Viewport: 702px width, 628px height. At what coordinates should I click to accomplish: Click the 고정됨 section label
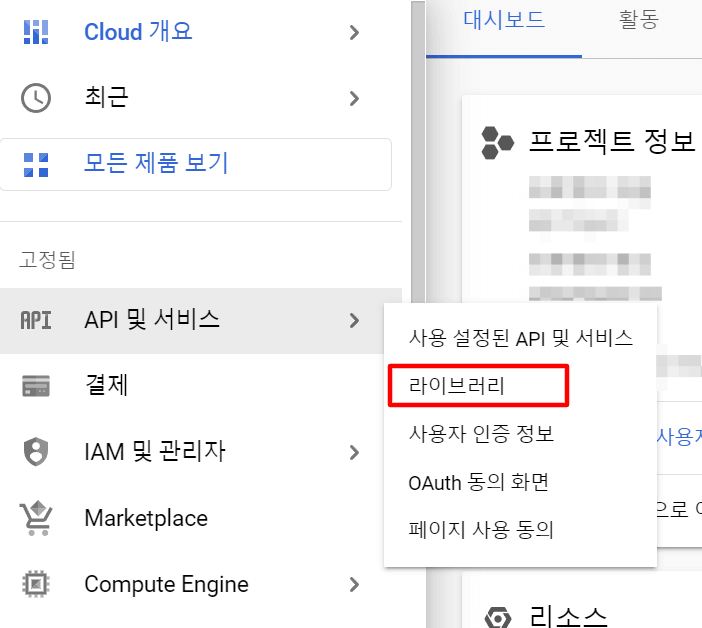[47, 260]
